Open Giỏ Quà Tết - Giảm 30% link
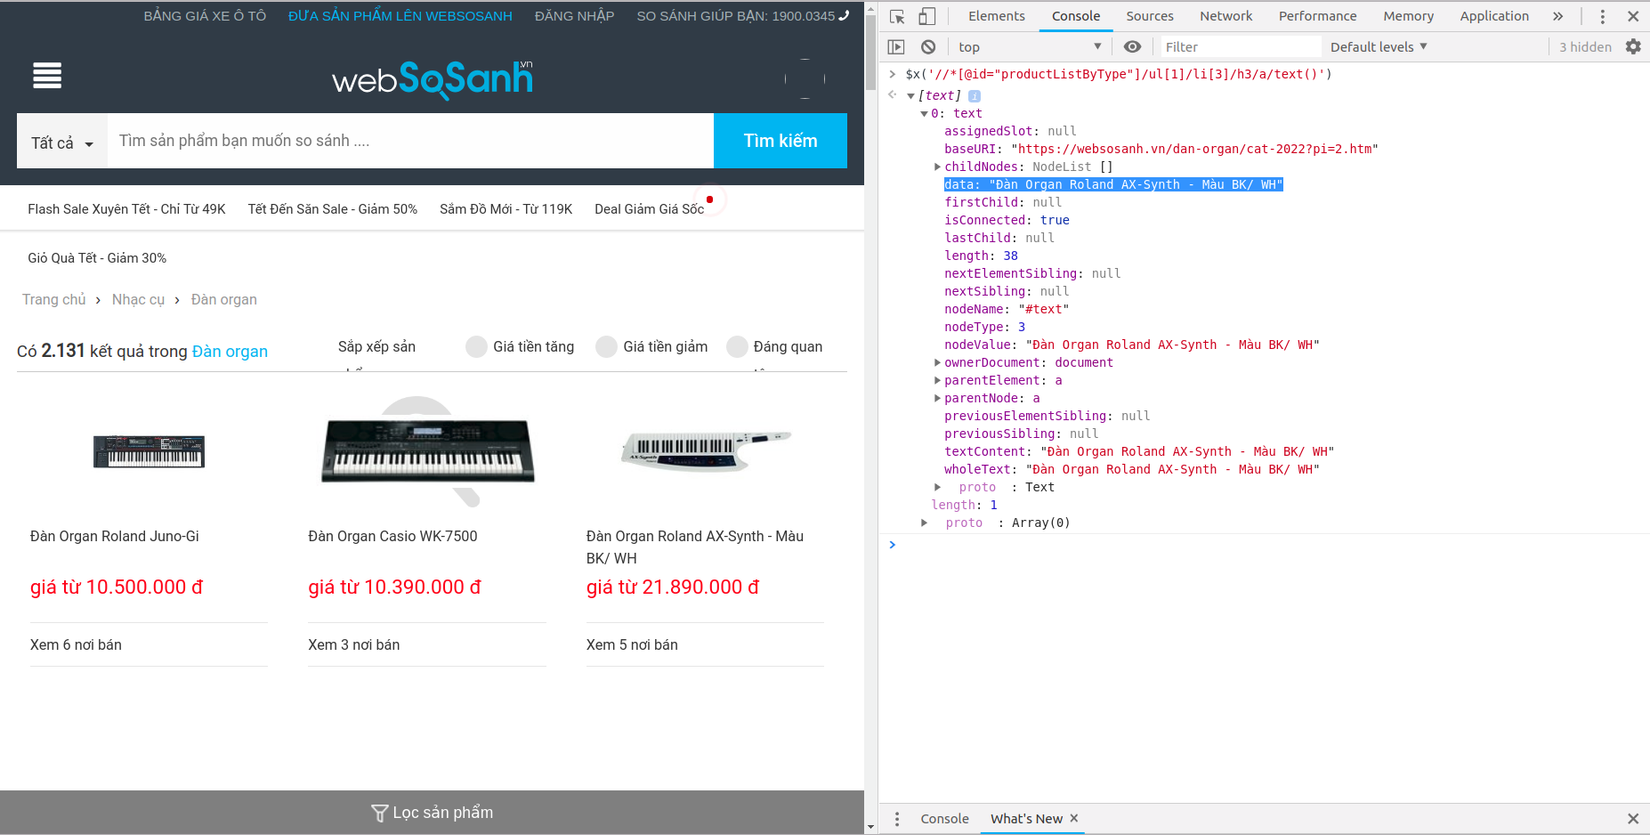The height and width of the screenshot is (835, 1650). coord(97,258)
